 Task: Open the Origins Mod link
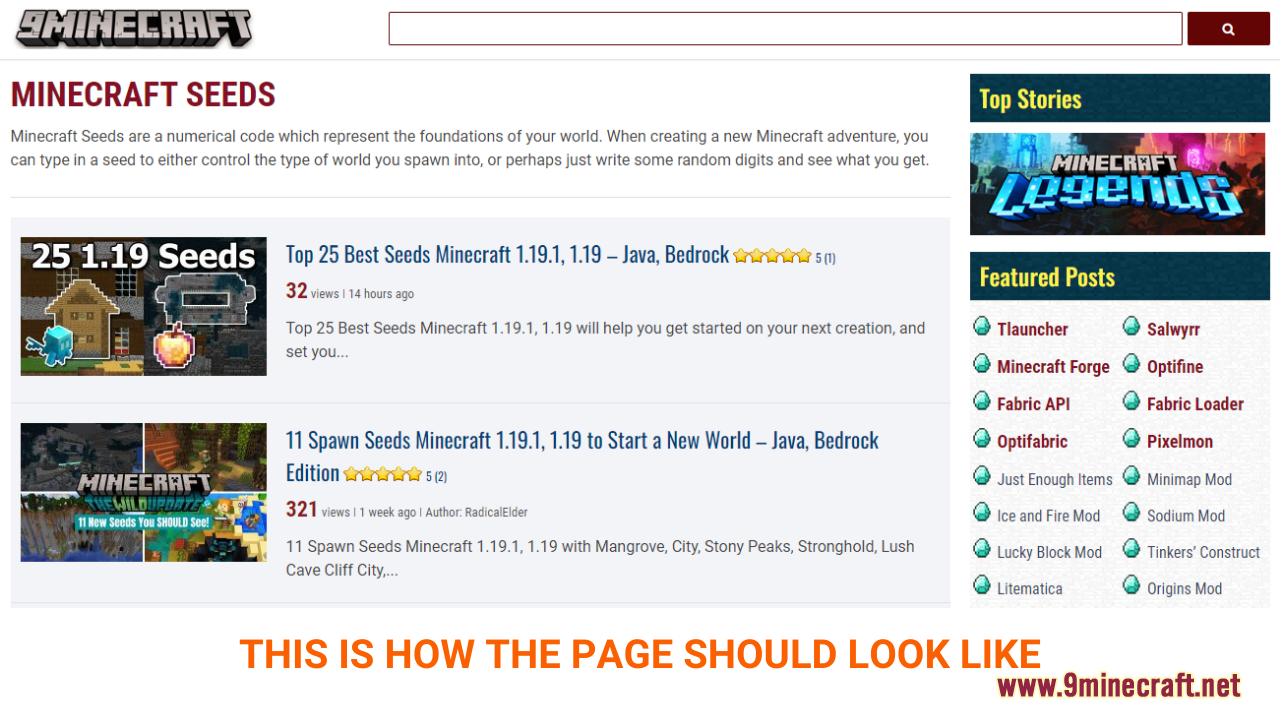coord(1184,589)
